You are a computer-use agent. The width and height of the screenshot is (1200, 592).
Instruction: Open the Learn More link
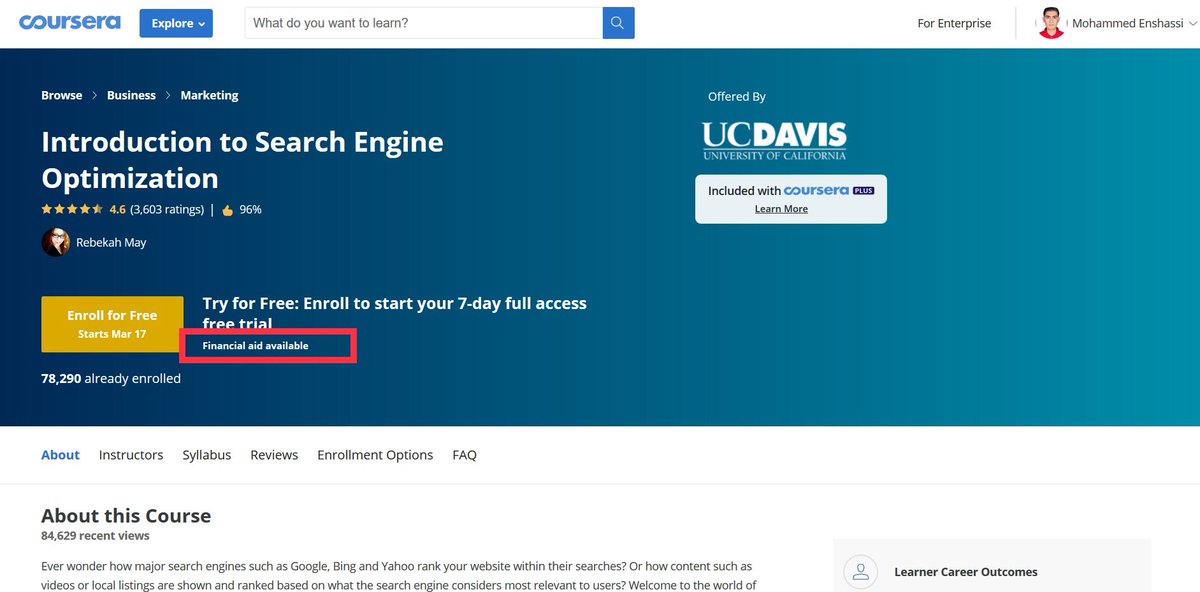coord(781,209)
